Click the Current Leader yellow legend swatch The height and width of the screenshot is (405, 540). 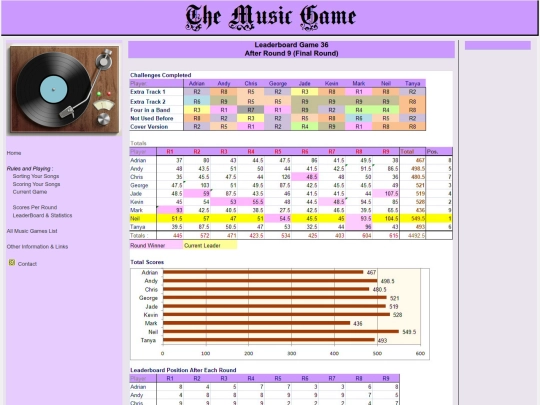pyautogui.click(x=210, y=246)
